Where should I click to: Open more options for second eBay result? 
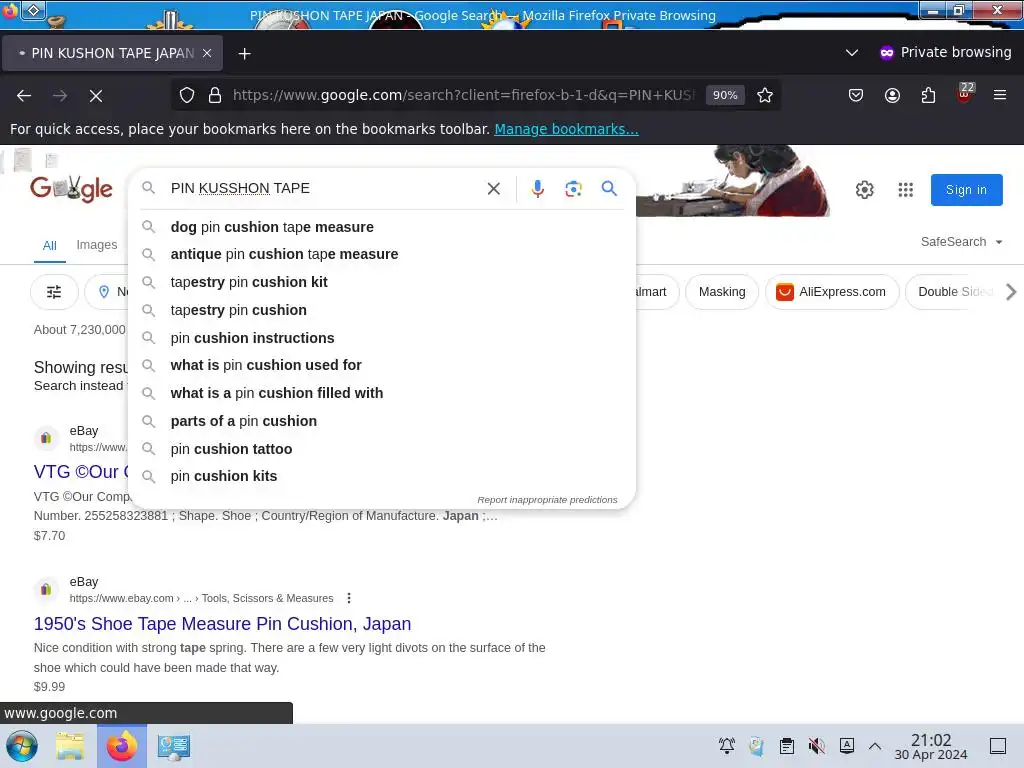(349, 598)
